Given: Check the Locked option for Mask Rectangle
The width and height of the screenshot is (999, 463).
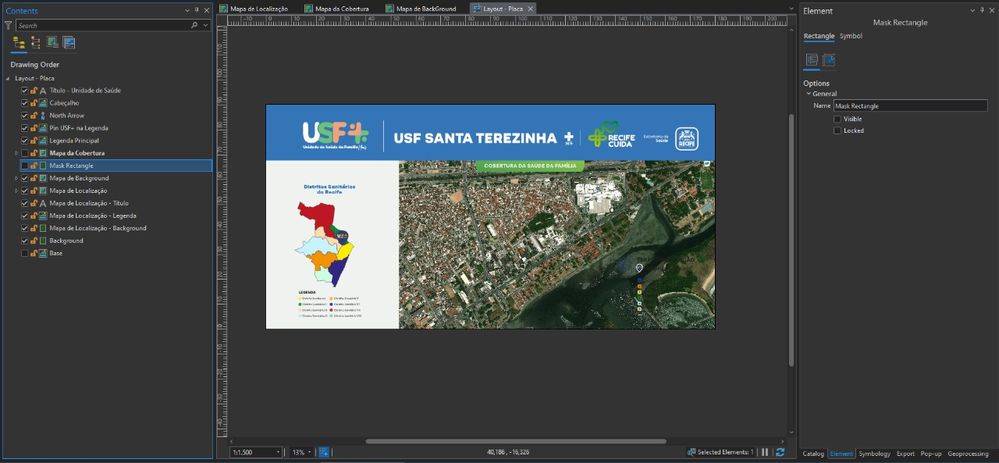Looking at the screenshot, I should click(838, 130).
